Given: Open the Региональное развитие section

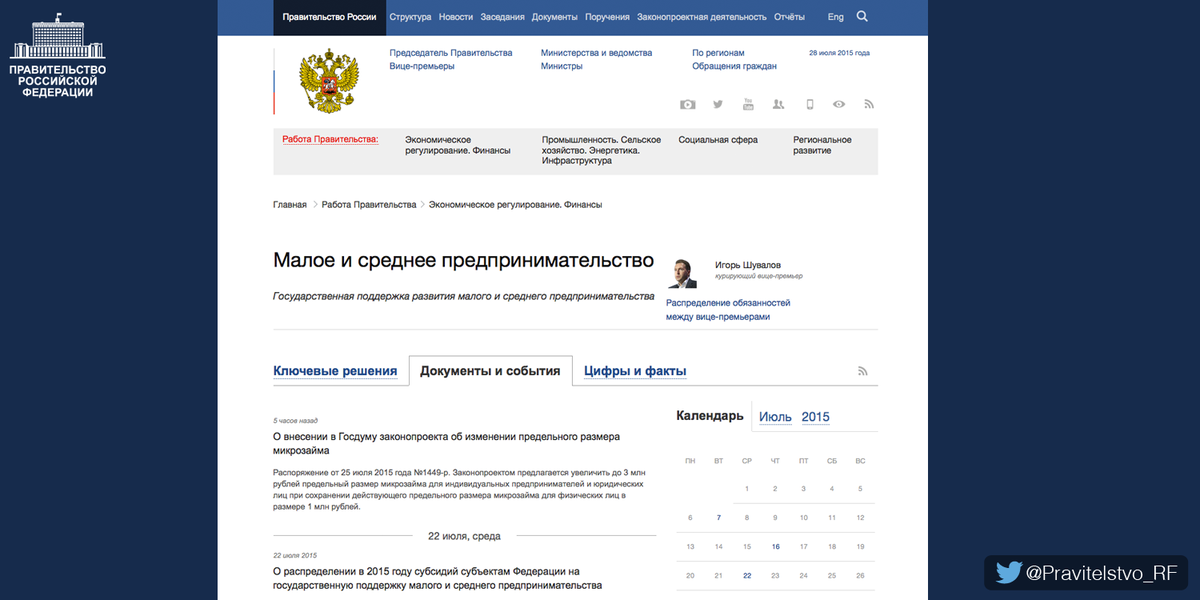Looking at the screenshot, I should tap(822, 145).
